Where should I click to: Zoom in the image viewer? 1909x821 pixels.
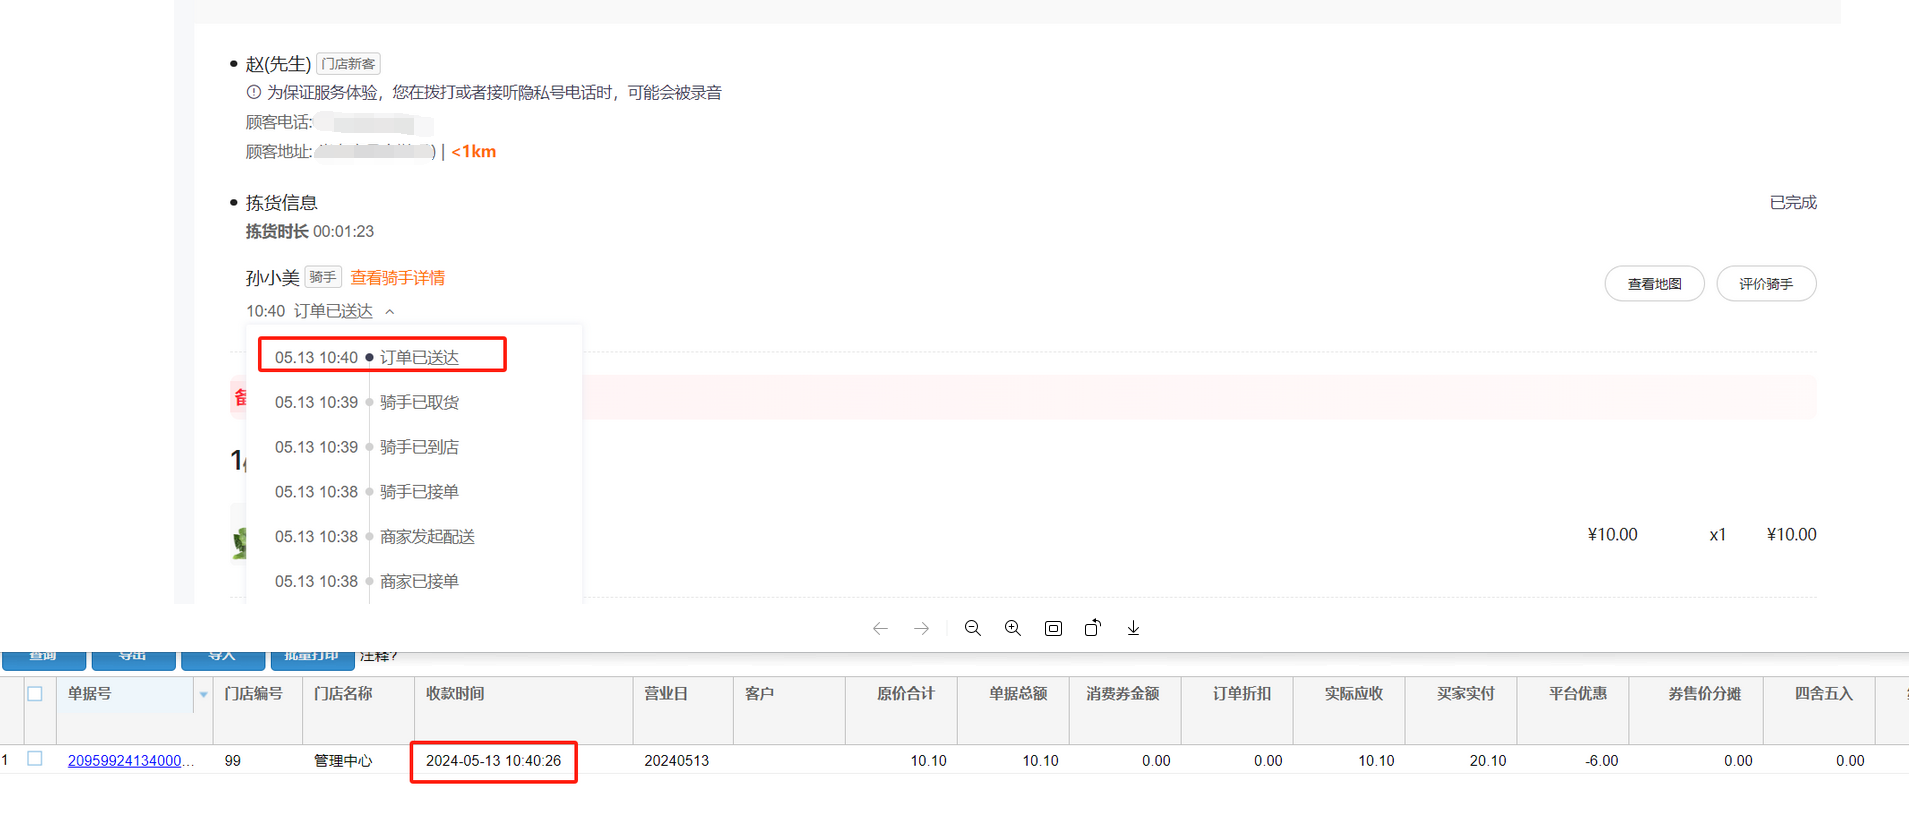[1013, 628]
